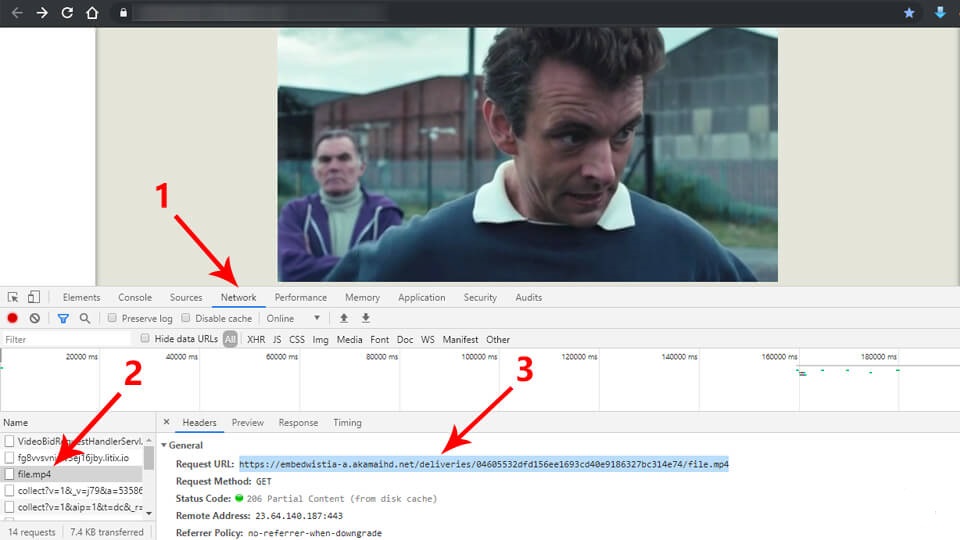Open the Online throttling dropdown
Image resolution: width=960 pixels, height=540 pixels.
coord(294,318)
